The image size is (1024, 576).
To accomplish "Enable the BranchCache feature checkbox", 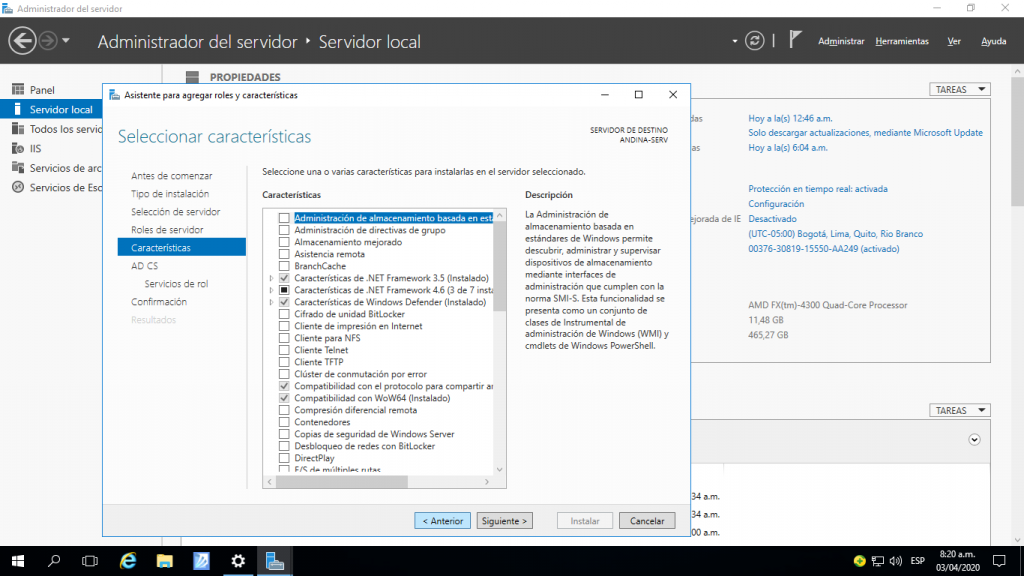I will point(284,266).
